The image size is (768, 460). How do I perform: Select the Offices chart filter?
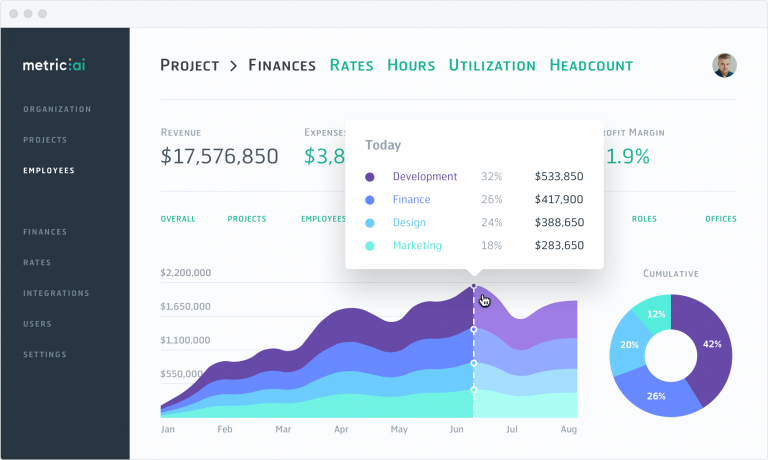tap(720, 218)
